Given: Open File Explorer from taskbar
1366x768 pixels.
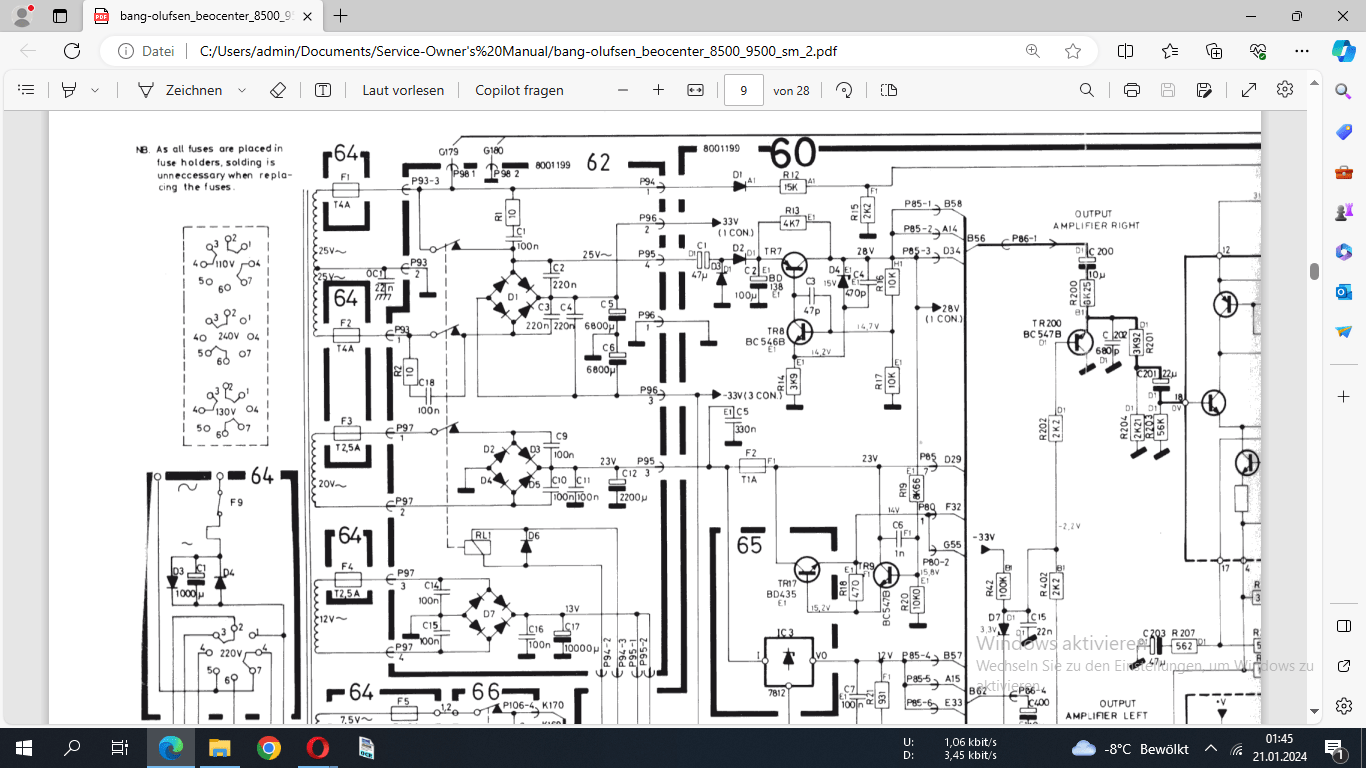Looking at the screenshot, I should click(x=220, y=748).
